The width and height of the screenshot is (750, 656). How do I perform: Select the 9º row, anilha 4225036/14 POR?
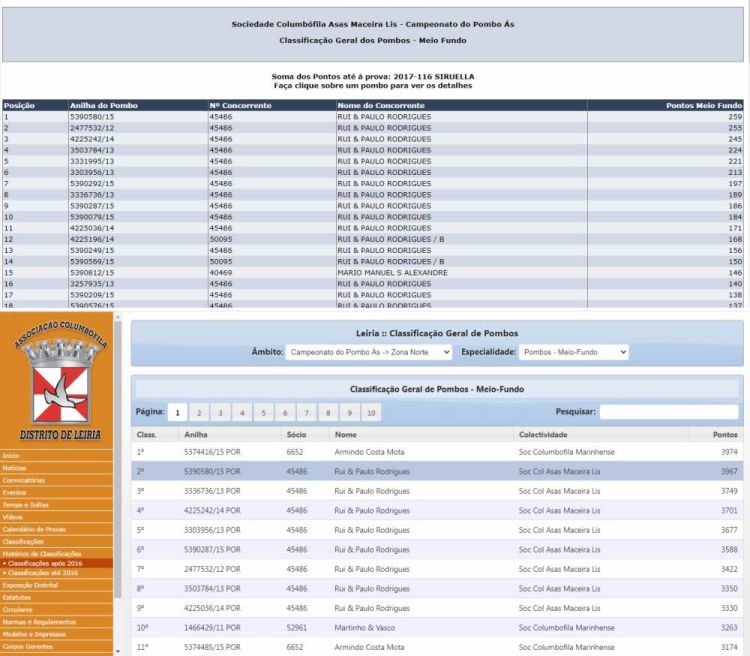pos(437,608)
